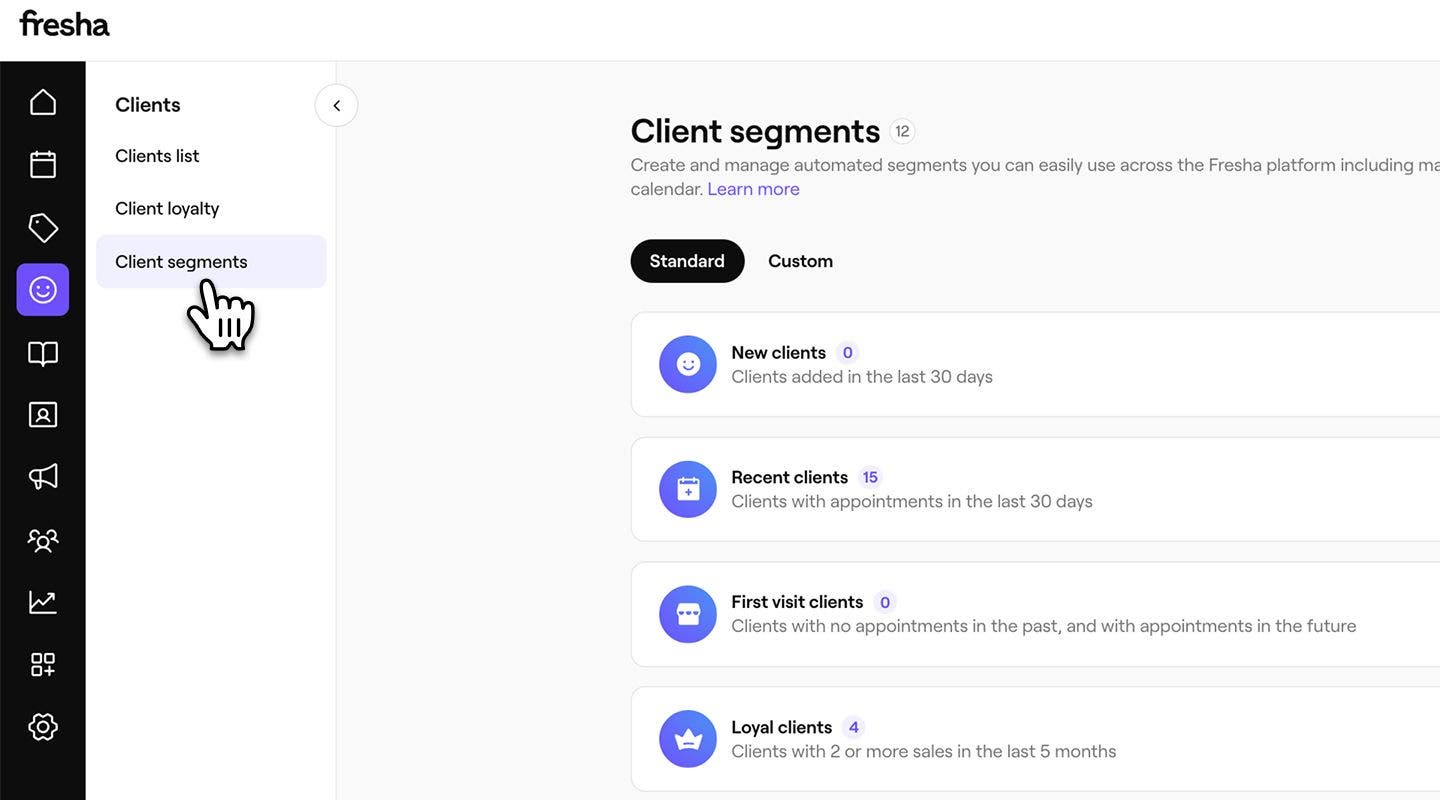This screenshot has height=800, width=1440.
Task: Open the Settings gear icon
Action: [x=43, y=727]
